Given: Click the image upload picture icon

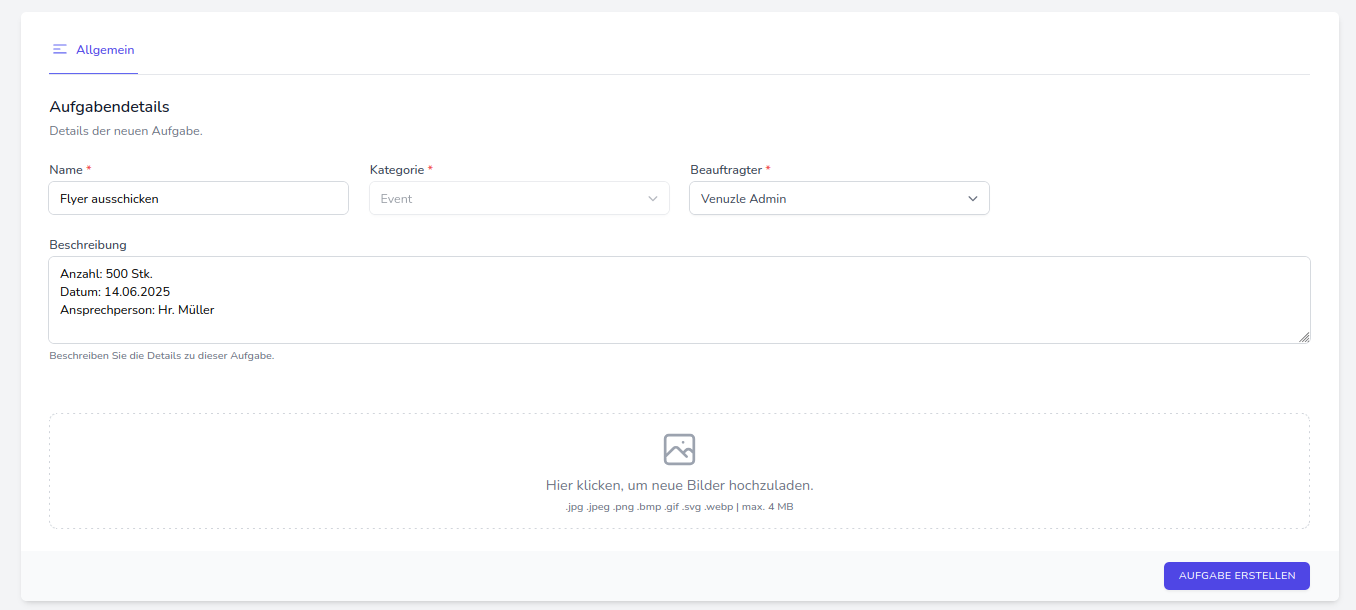Looking at the screenshot, I should click(679, 449).
